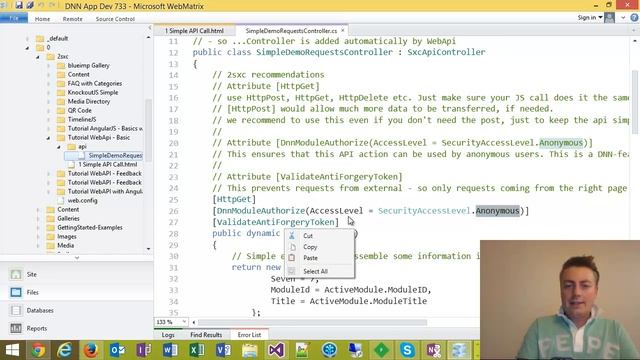The width and height of the screenshot is (640, 360).
Task: Close the SimpleDemoRequestsController.cs tab
Action: click(342, 30)
